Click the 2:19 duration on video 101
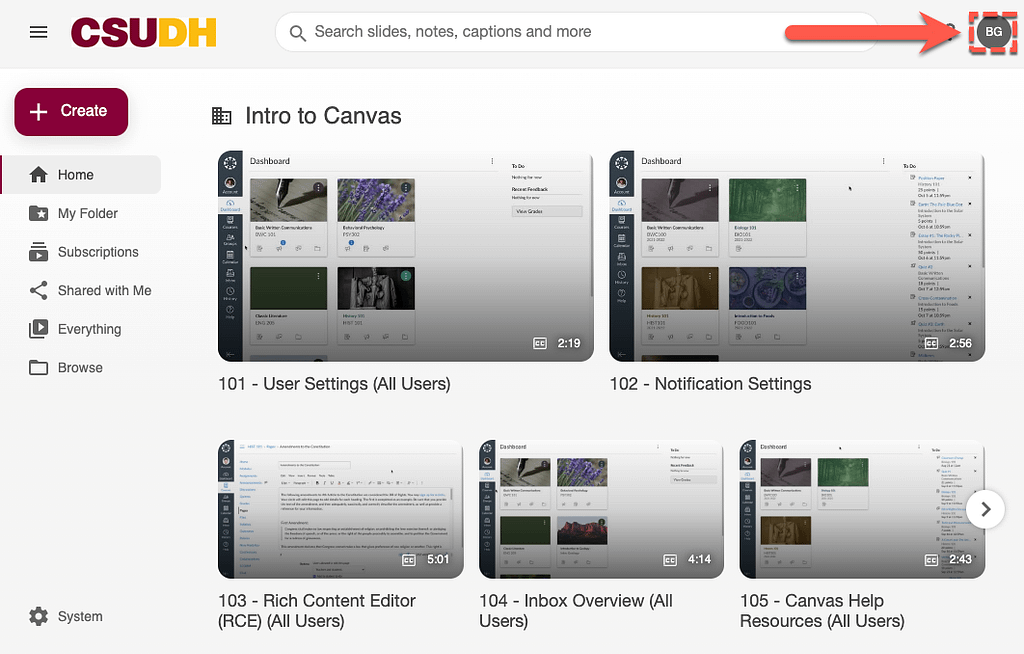The height and width of the screenshot is (654, 1024). point(569,344)
